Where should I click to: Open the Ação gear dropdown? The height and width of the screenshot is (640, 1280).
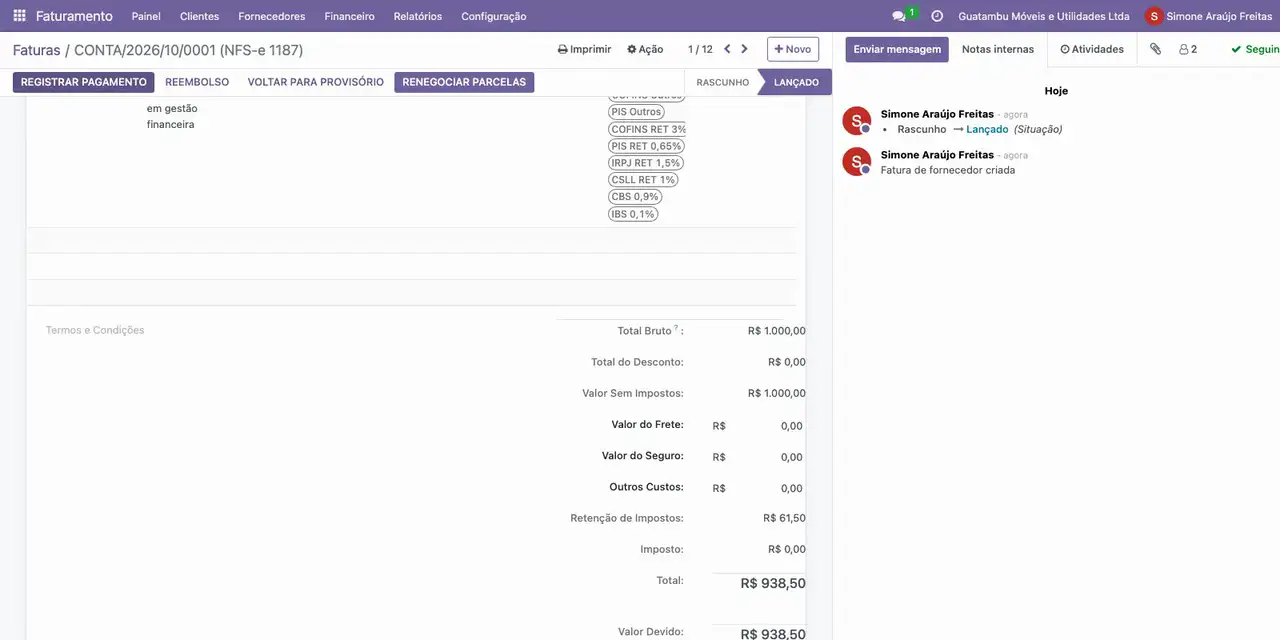[645, 49]
